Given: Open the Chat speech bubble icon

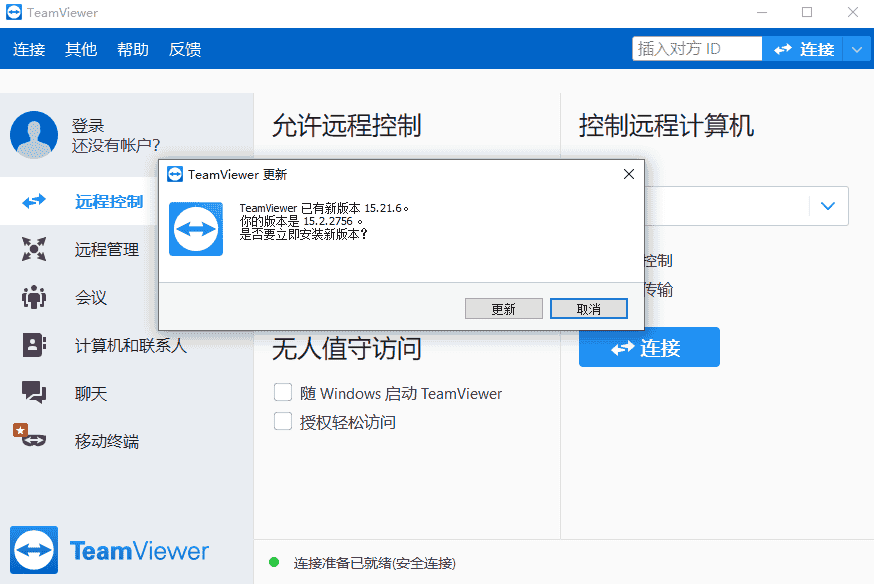Looking at the screenshot, I should [34, 393].
